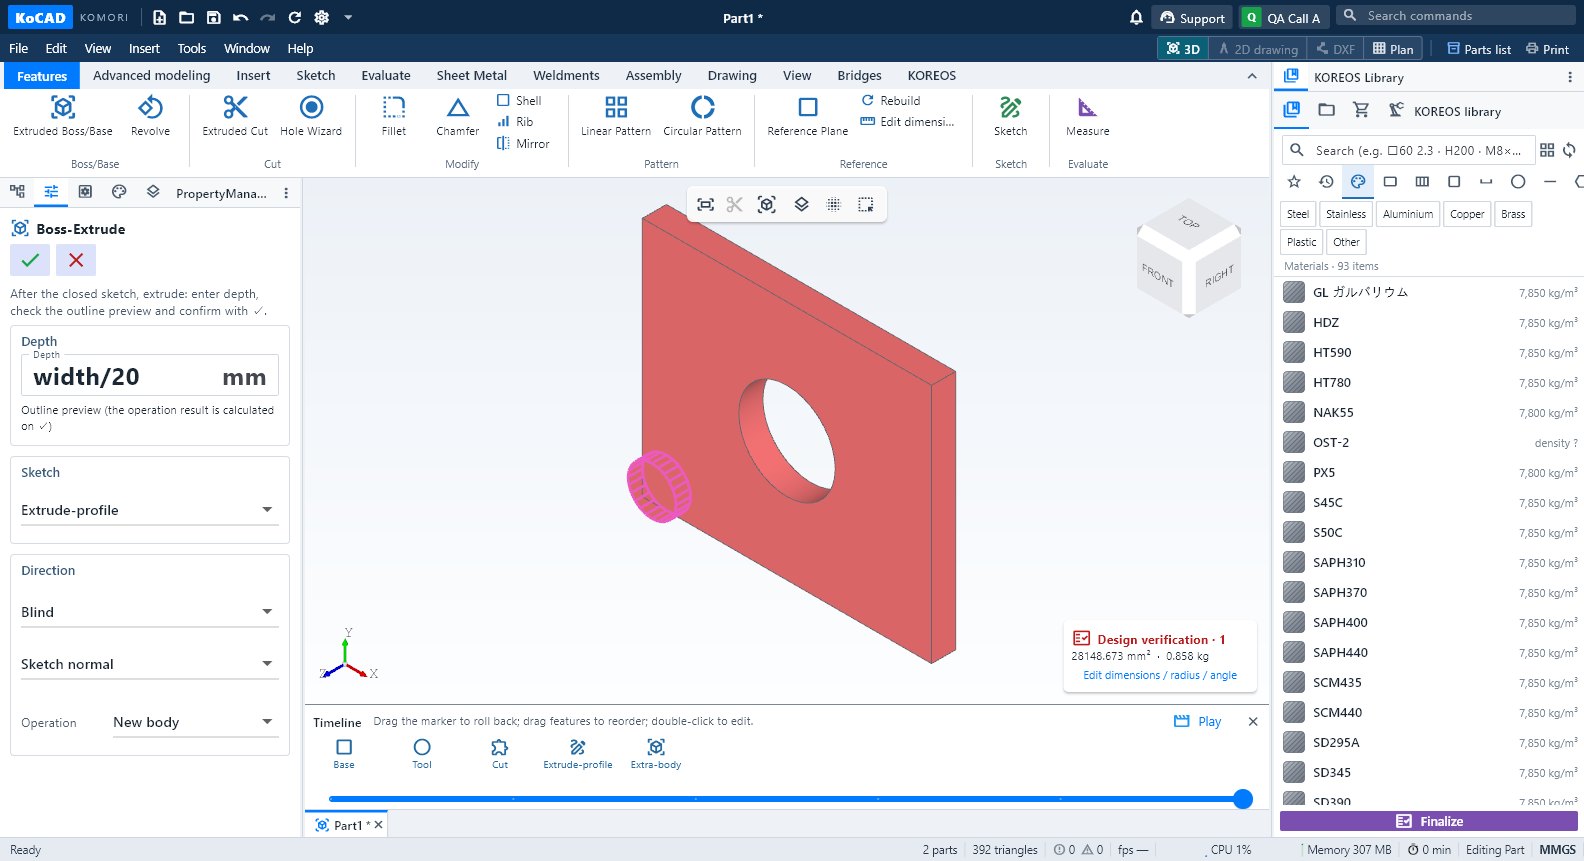Filter materials by Copper
Viewport: 1584px width, 861px height.
[x=1467, y=214]
